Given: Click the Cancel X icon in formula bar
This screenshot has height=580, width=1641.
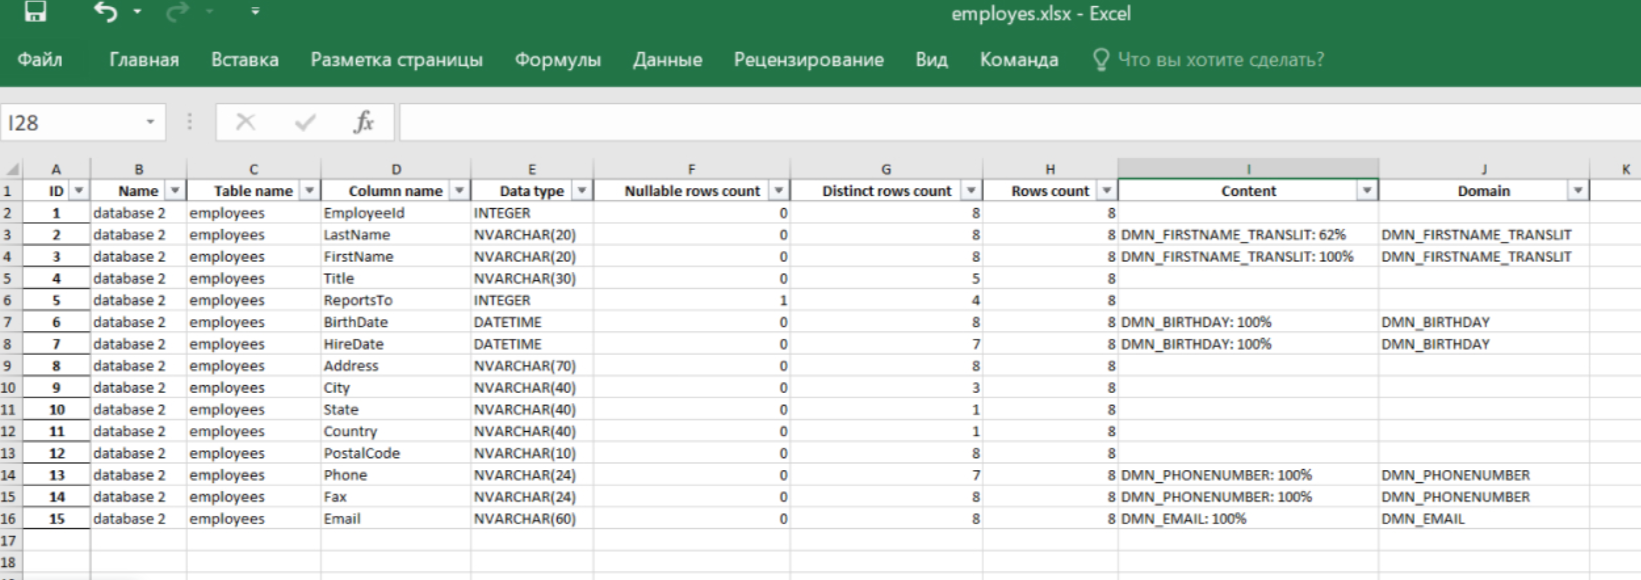Looking at the screenshot, I should pyautogui.click(x=245, y=123).
